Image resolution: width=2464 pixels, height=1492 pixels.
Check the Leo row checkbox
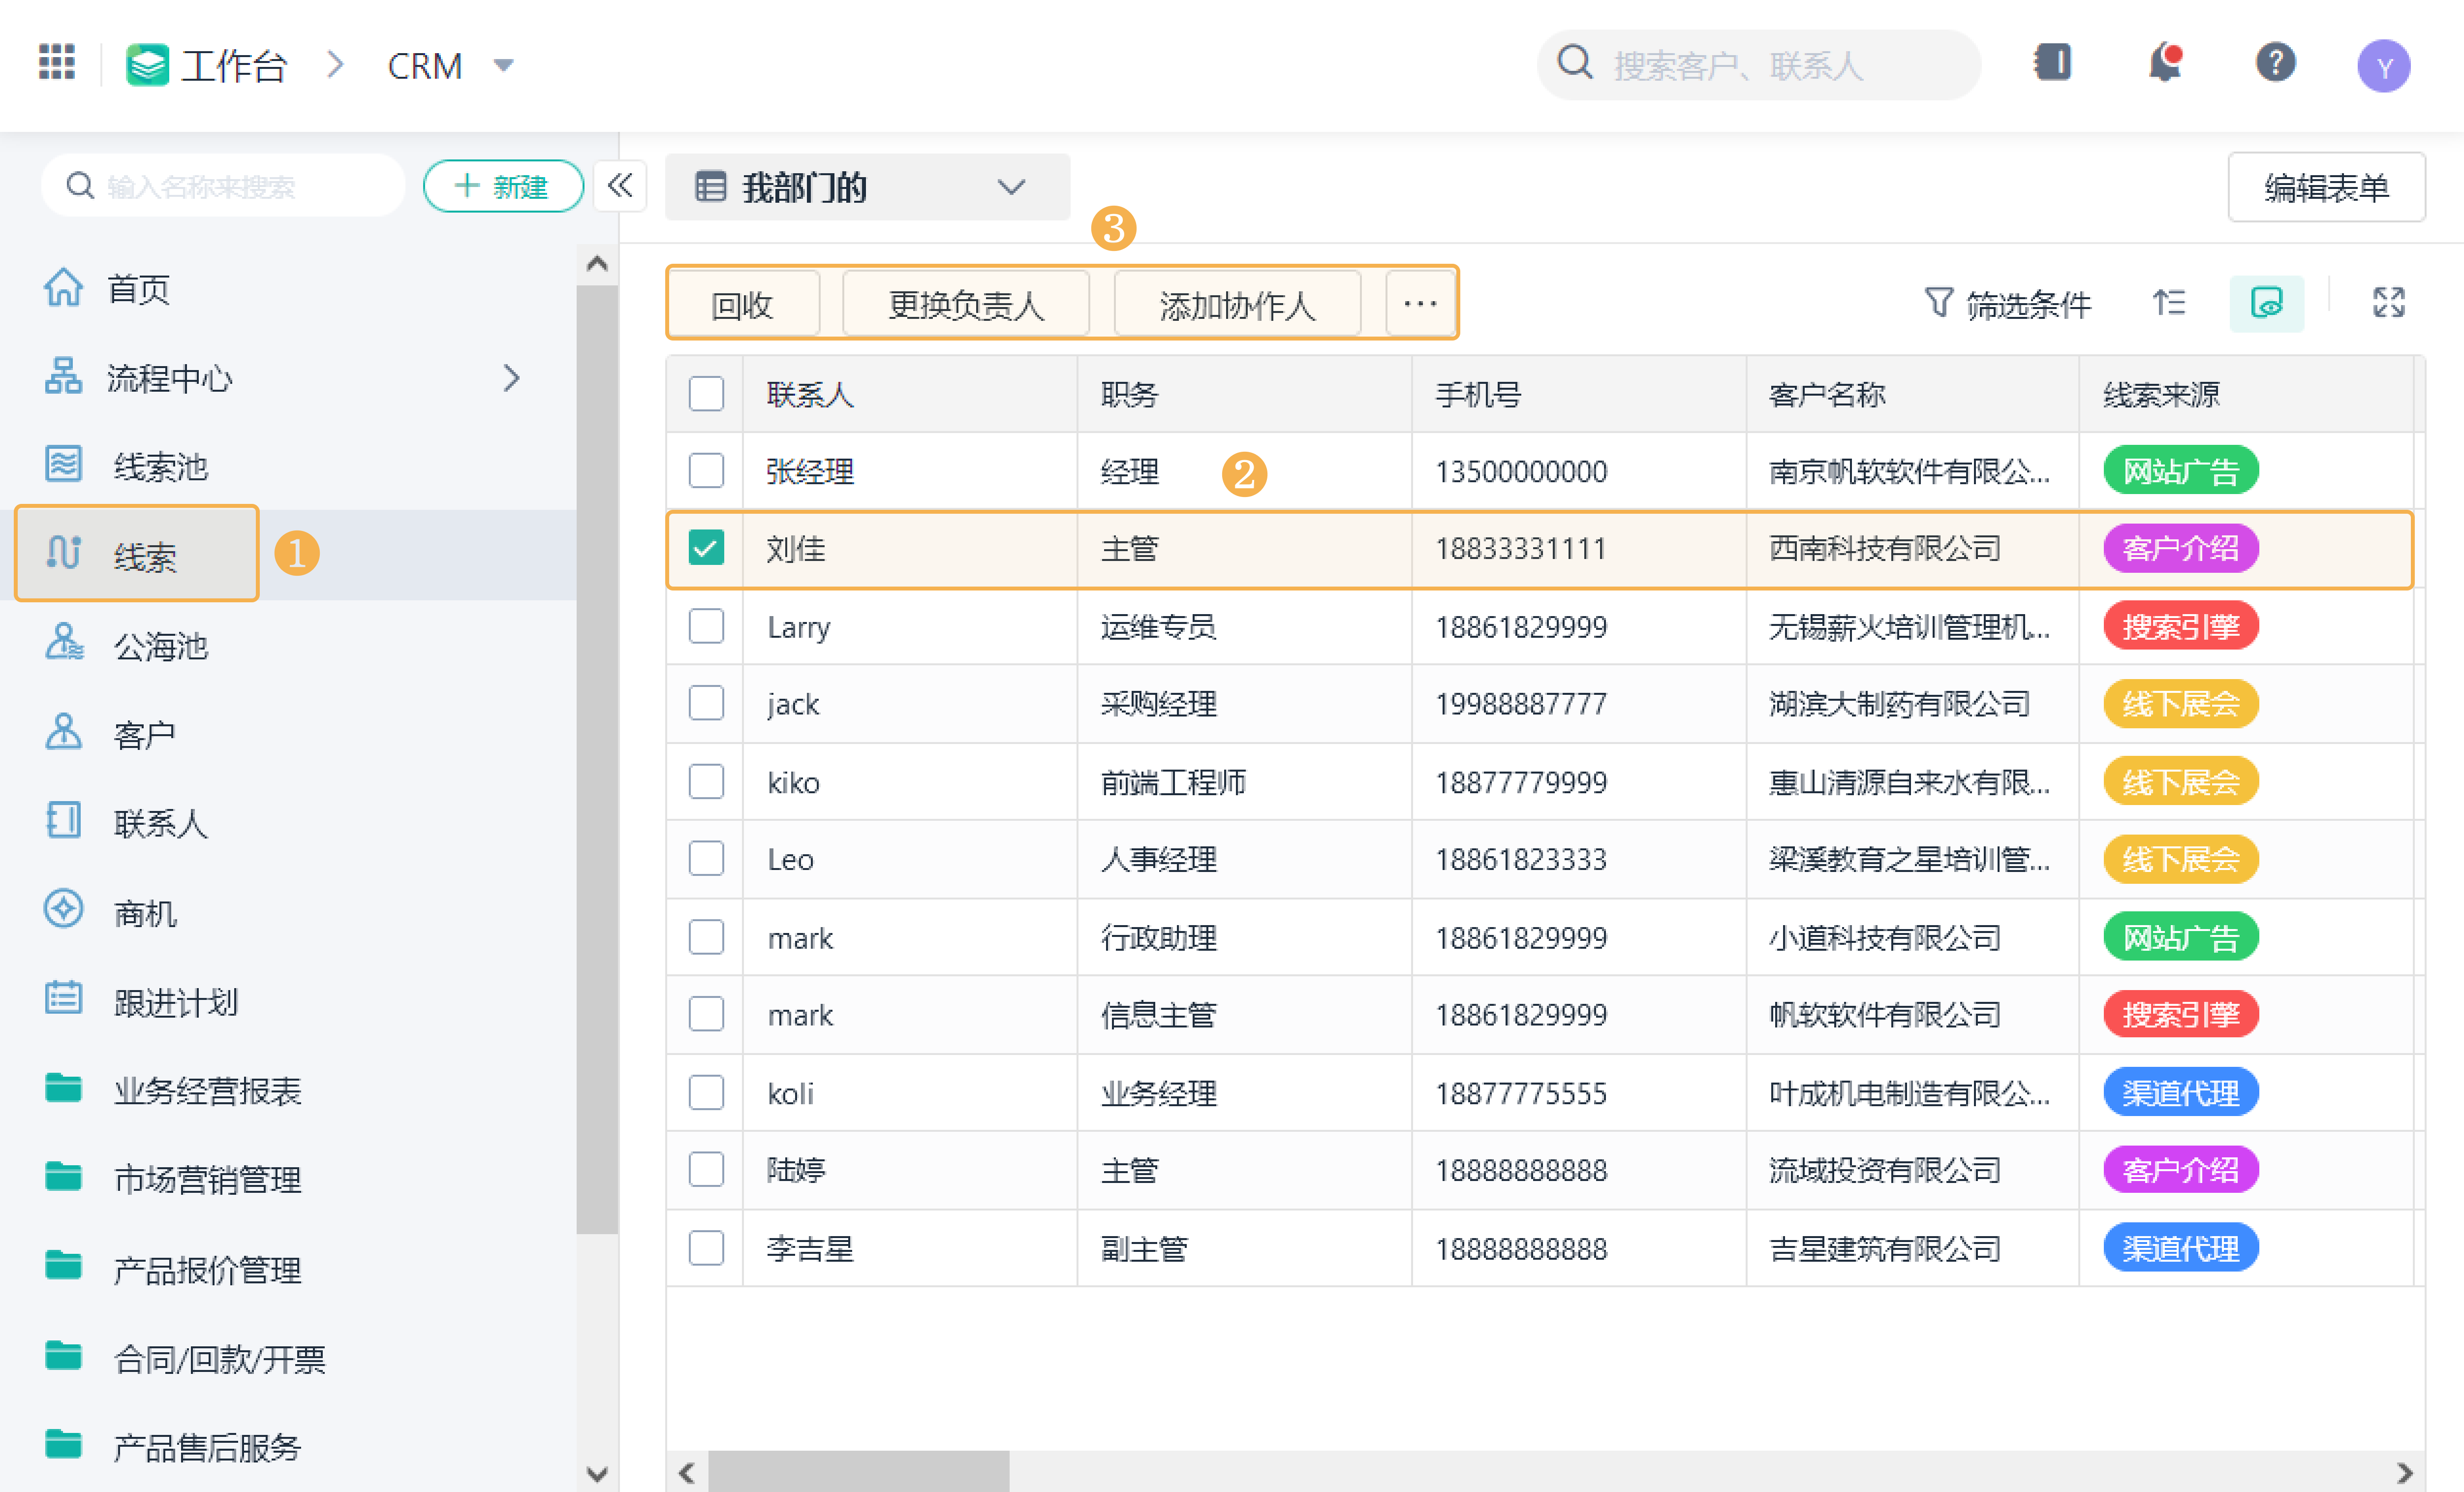coord(706,858)
